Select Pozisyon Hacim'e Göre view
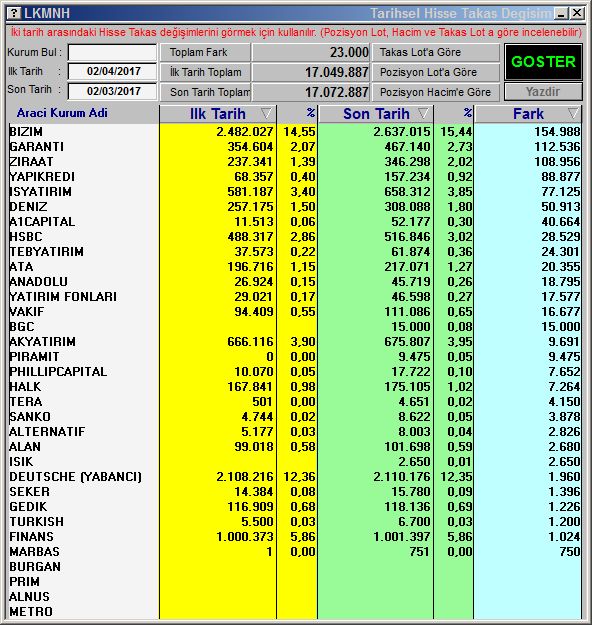Image resolution: width=592 pixels, height=625 pixels. 435,92
